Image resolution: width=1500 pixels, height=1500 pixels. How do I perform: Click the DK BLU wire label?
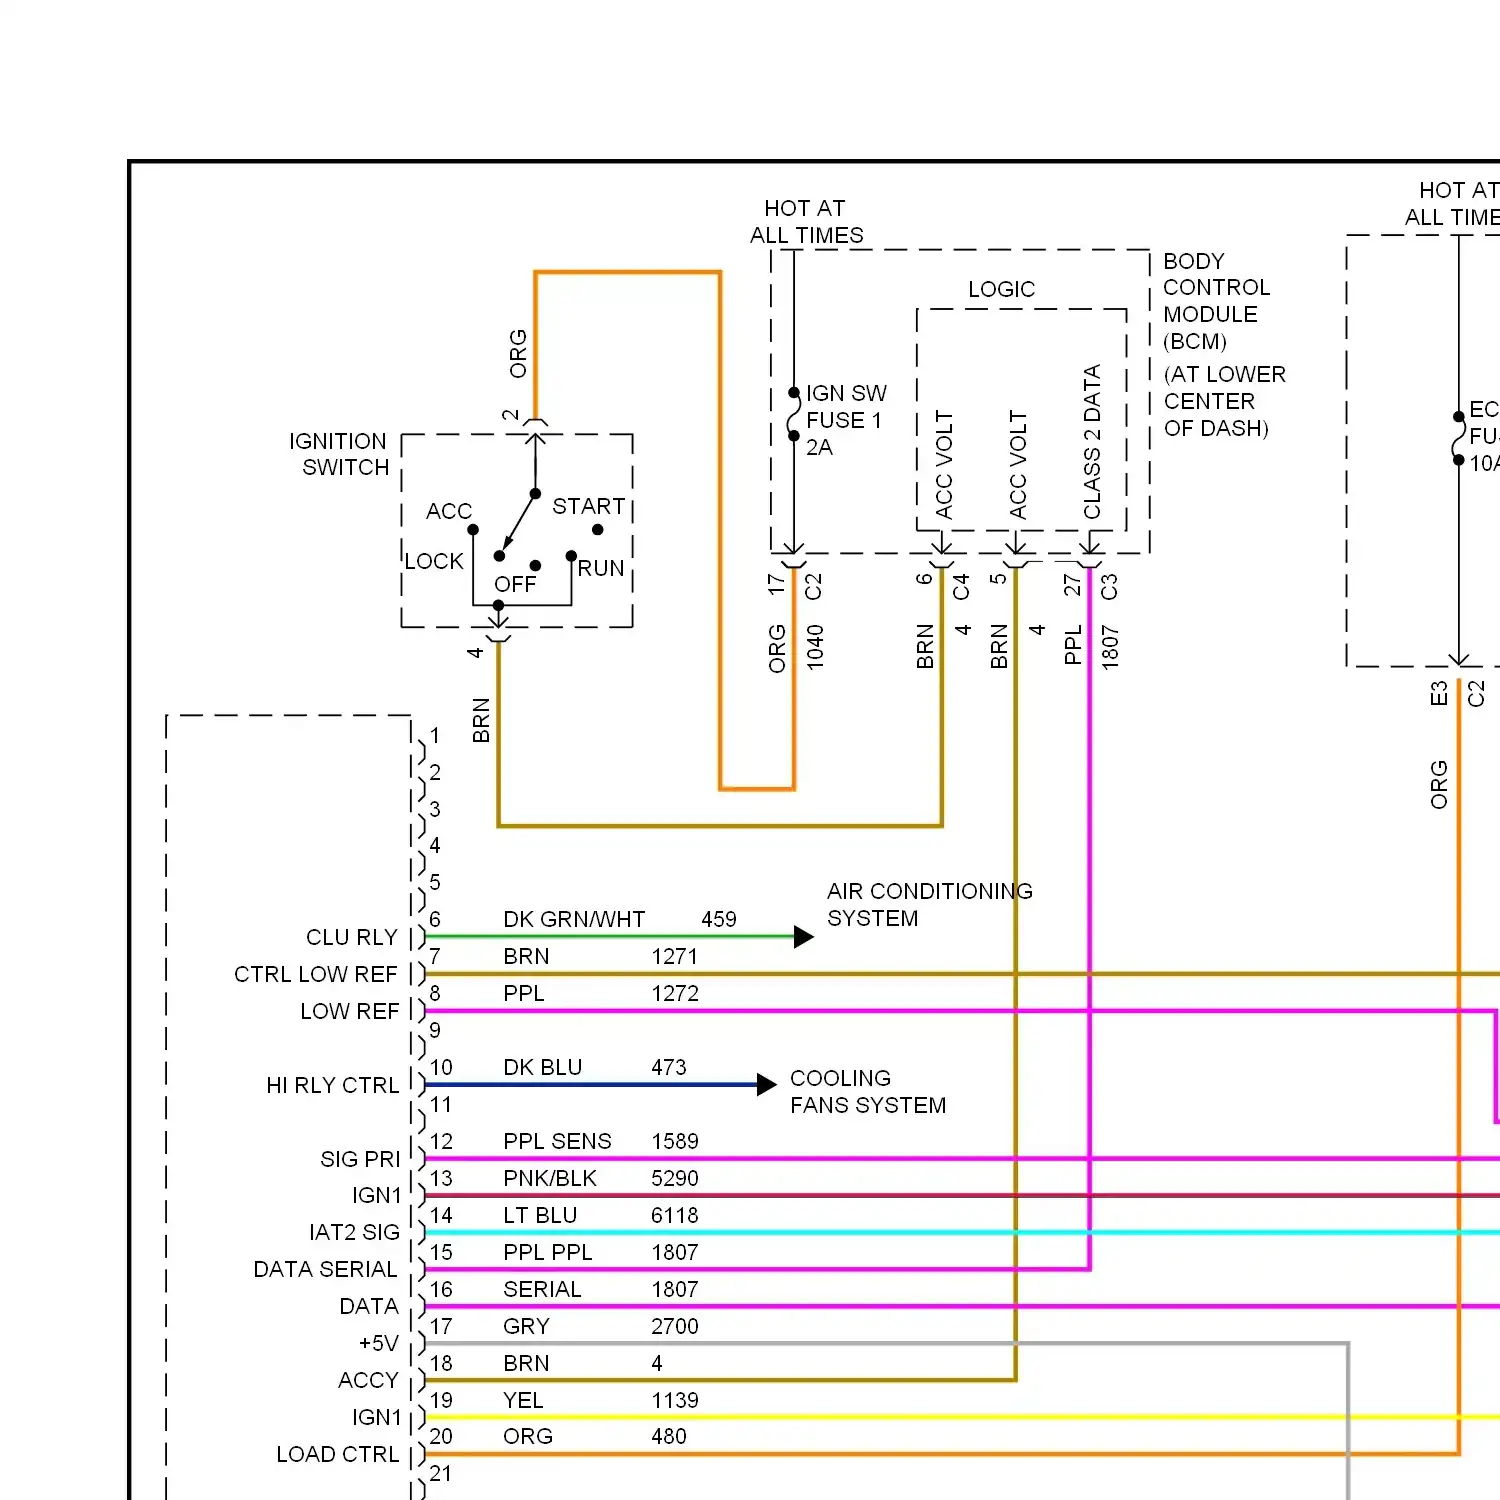click(x=542, y=1067)
